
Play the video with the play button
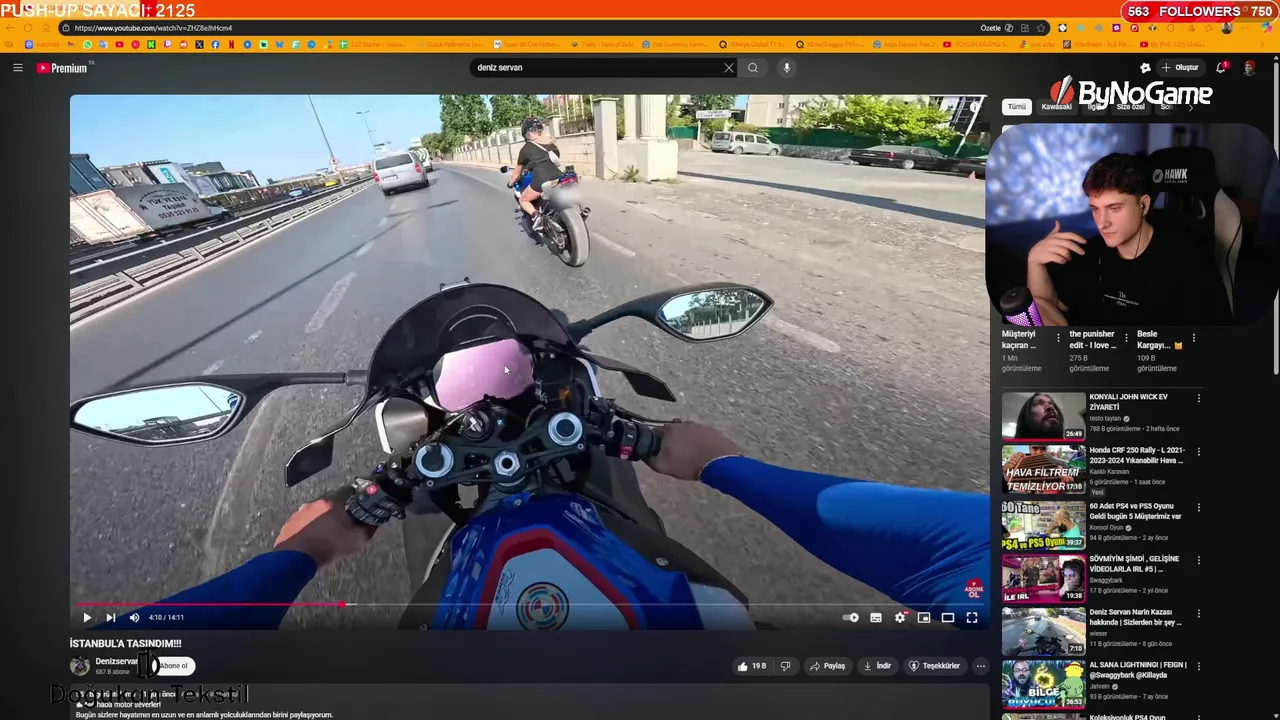click(x=87, y=618)
